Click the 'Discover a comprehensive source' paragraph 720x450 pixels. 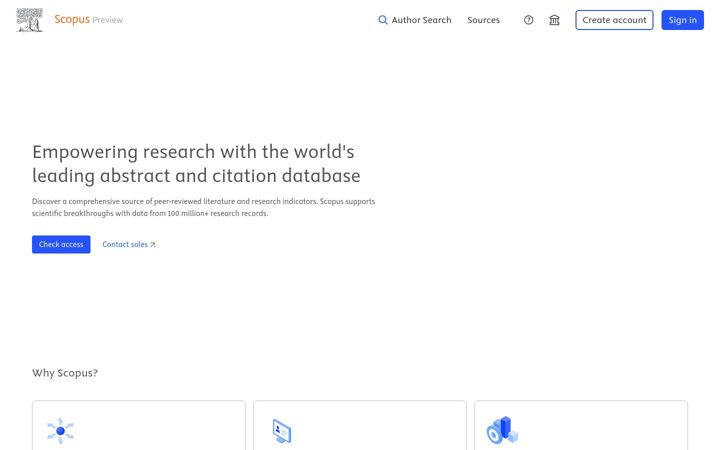[203, 207]
